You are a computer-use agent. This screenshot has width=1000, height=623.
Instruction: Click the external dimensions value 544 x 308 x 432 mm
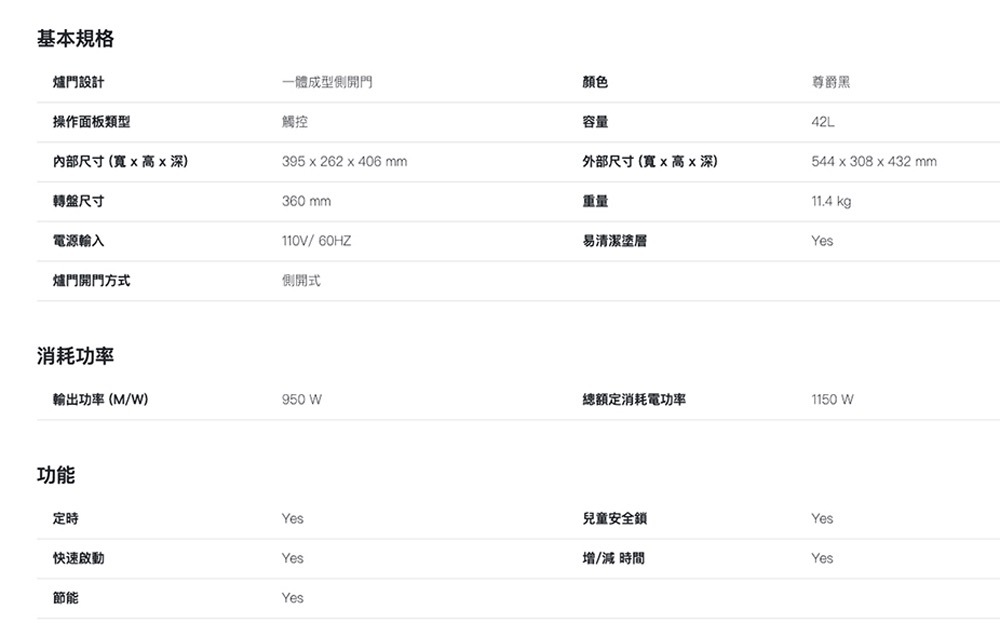coord(874,162)
